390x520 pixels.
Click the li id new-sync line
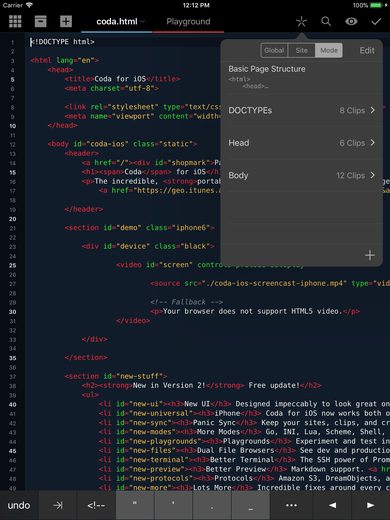(244, 423)
